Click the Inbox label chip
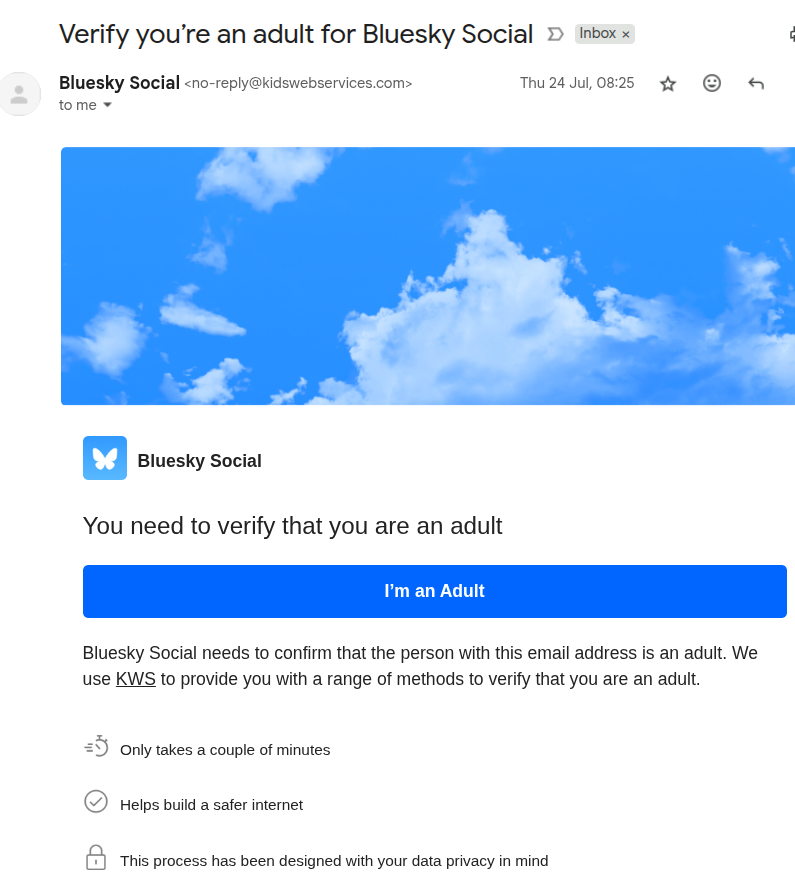 598,34
